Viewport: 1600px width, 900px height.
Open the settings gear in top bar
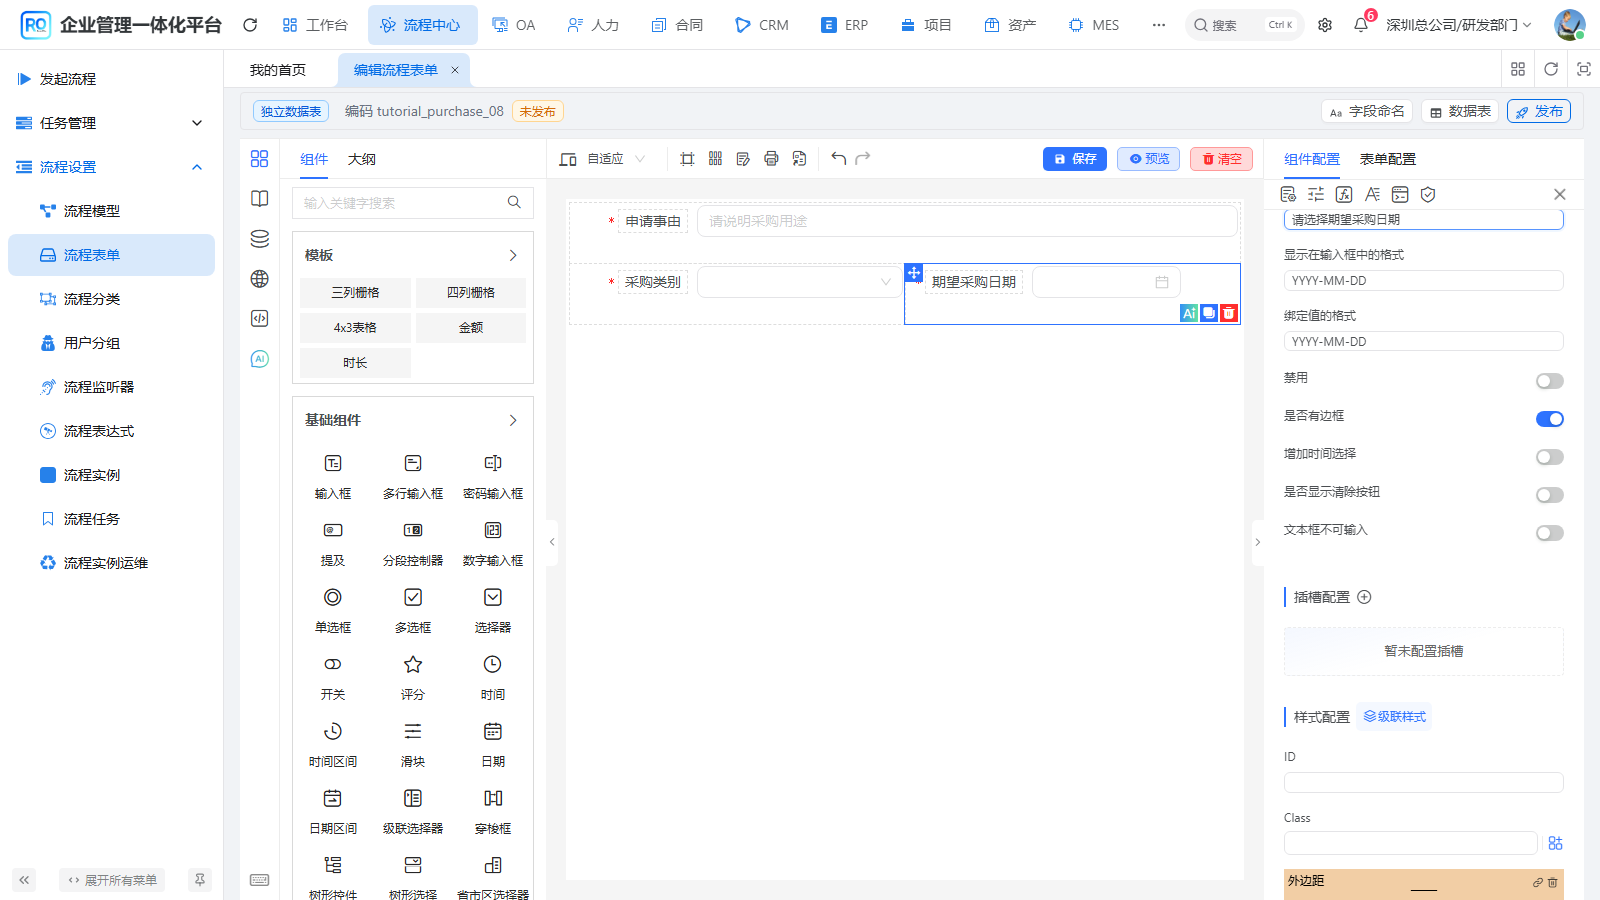tap(1325, 25)
